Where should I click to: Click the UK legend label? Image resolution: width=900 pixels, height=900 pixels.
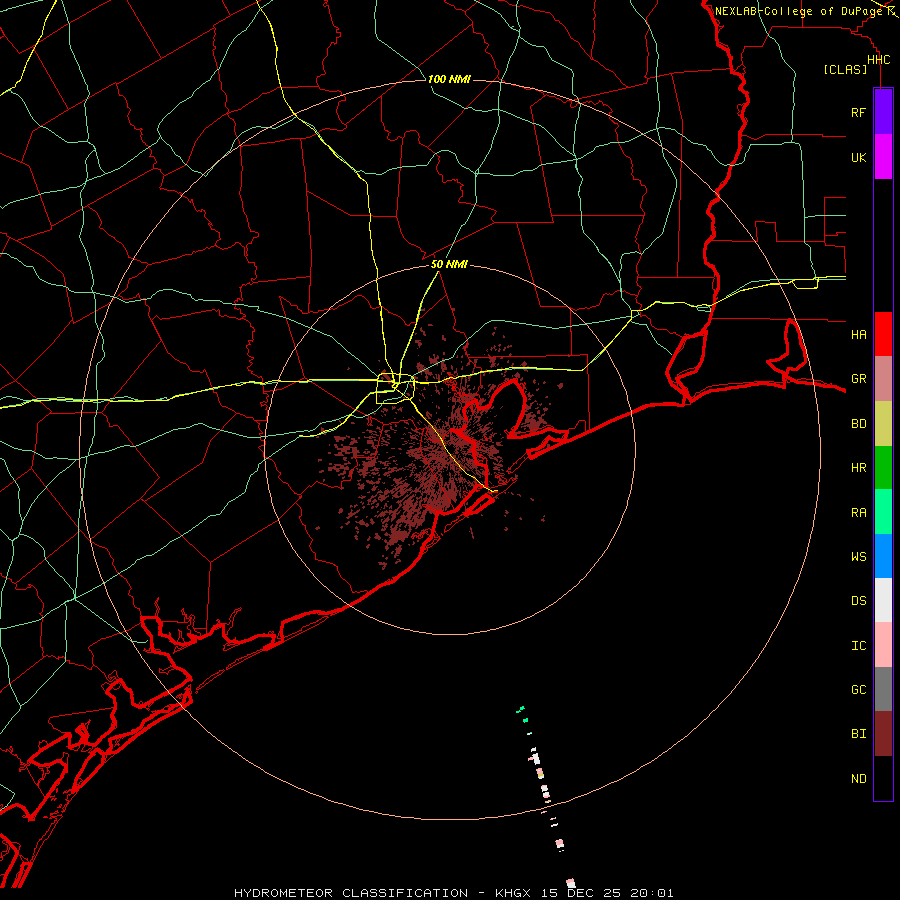(x=858, y=157)
